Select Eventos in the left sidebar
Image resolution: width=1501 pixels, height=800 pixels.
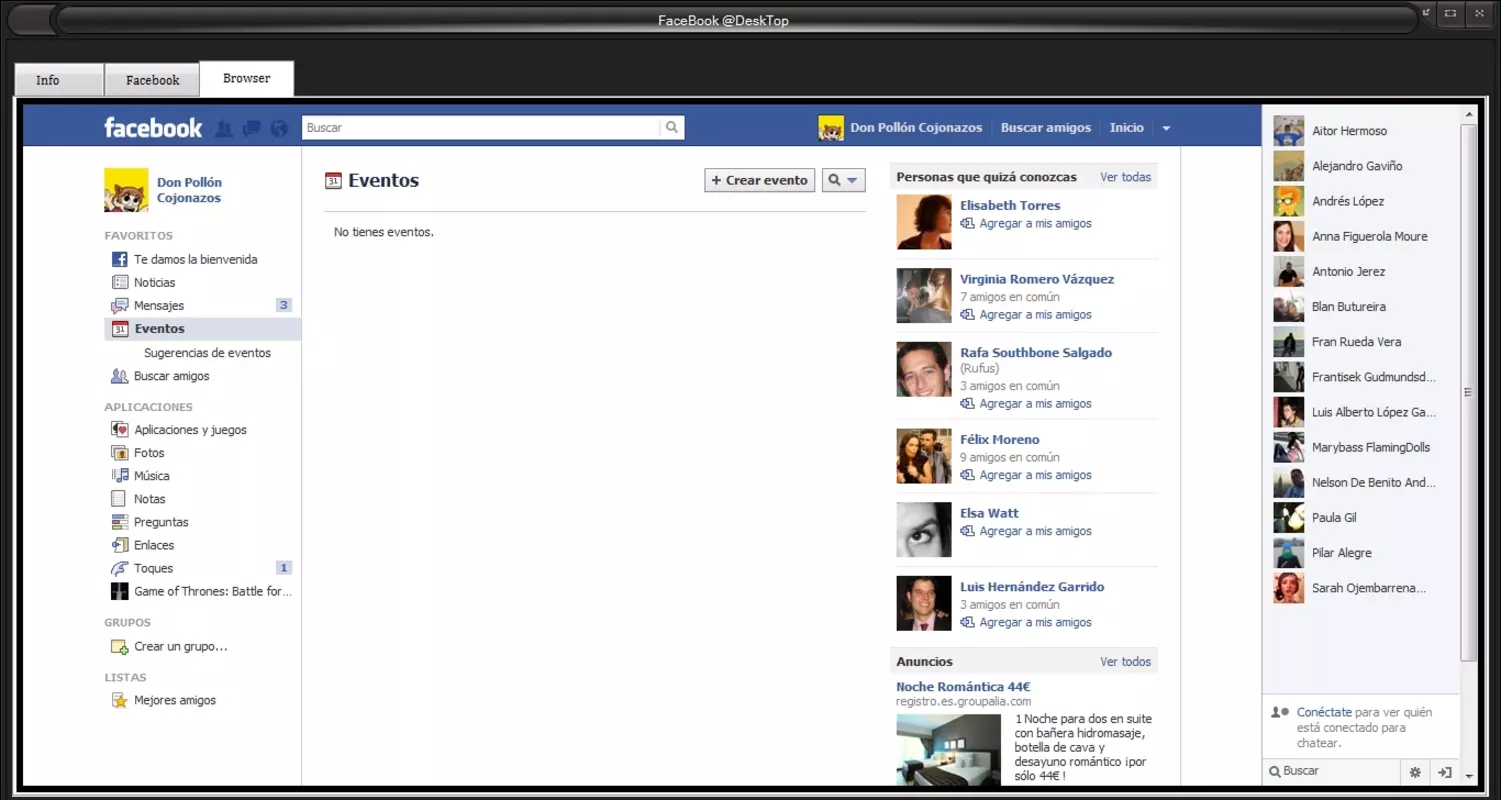tap(202, 329)
